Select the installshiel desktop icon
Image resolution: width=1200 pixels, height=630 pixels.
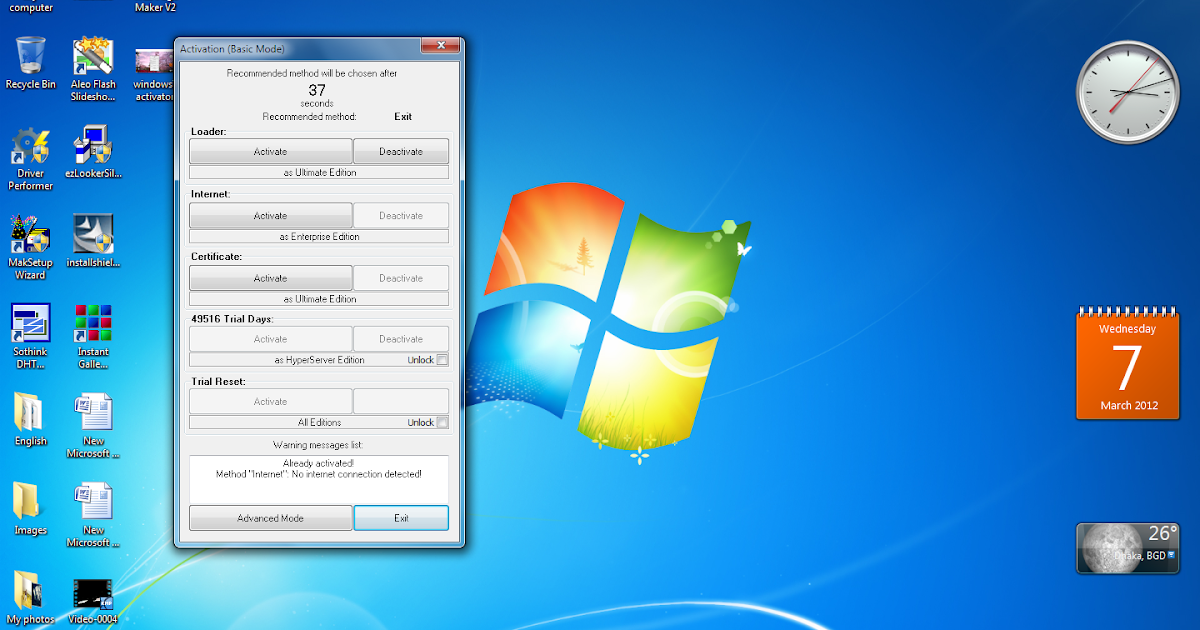pyautogui.click(x=93, y=241)
